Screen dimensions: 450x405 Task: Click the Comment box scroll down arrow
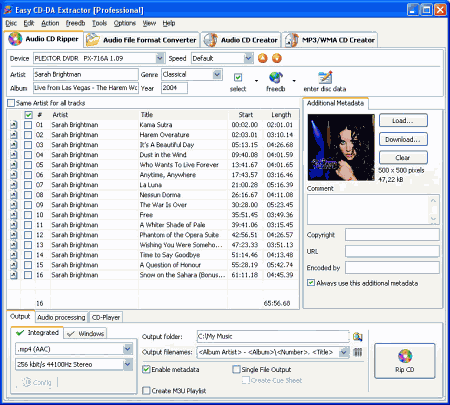pos(433,219)
